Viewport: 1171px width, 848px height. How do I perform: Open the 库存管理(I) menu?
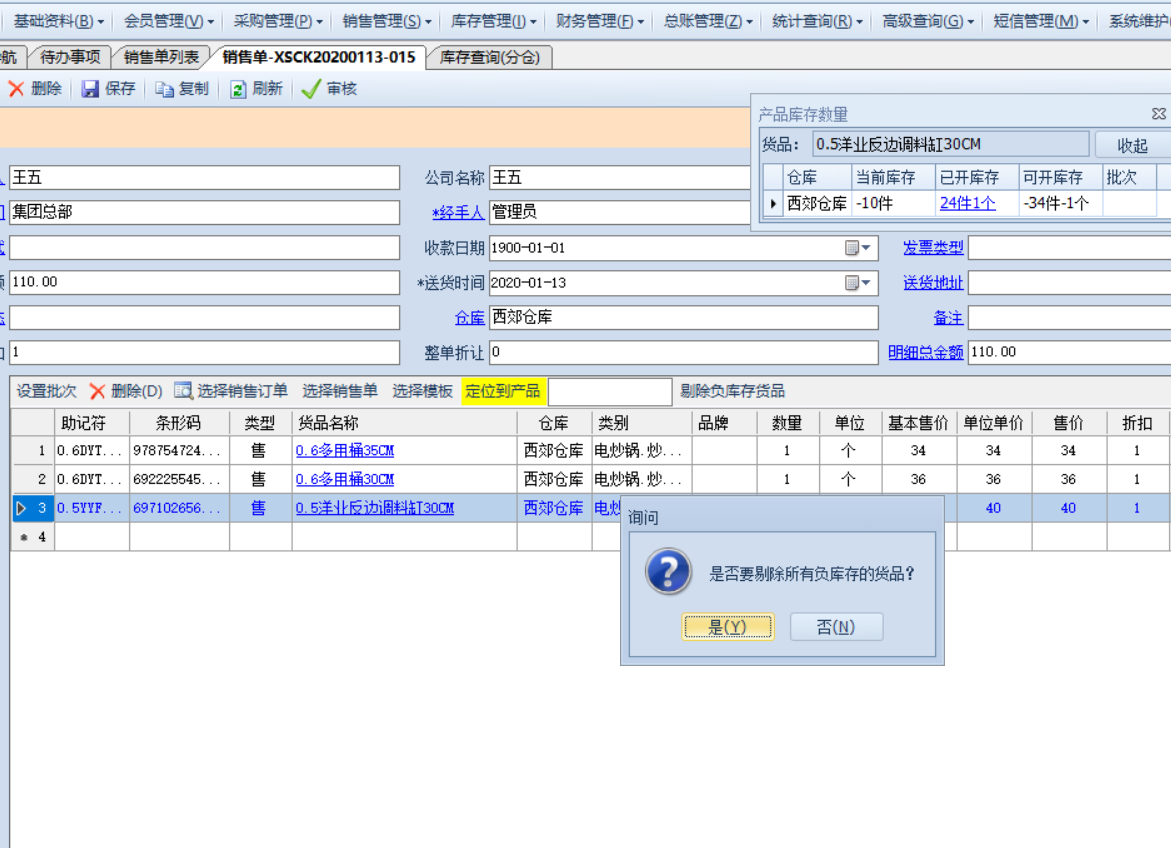click(494, 21)
